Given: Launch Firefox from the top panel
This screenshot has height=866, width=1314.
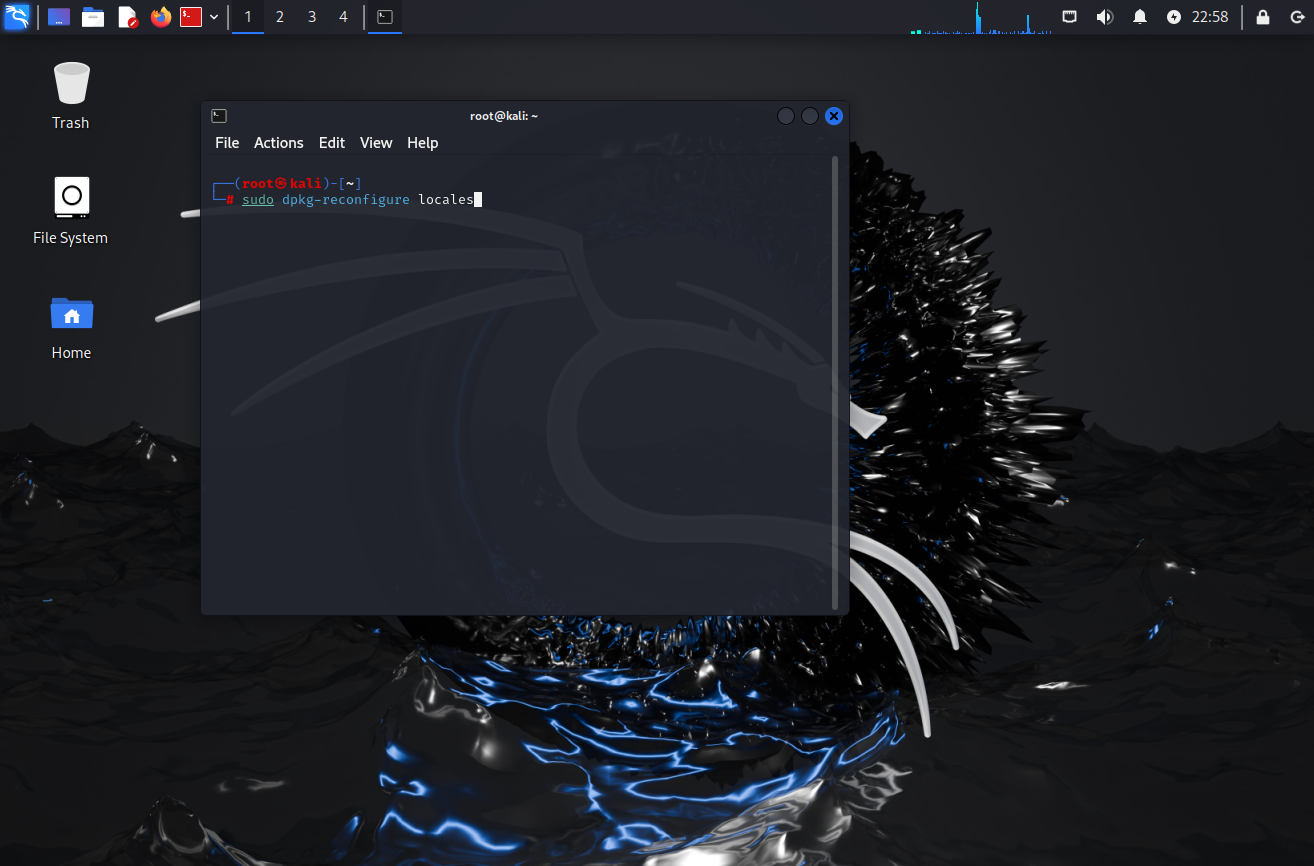Looking at the screenshot, I should coord(161,17).
